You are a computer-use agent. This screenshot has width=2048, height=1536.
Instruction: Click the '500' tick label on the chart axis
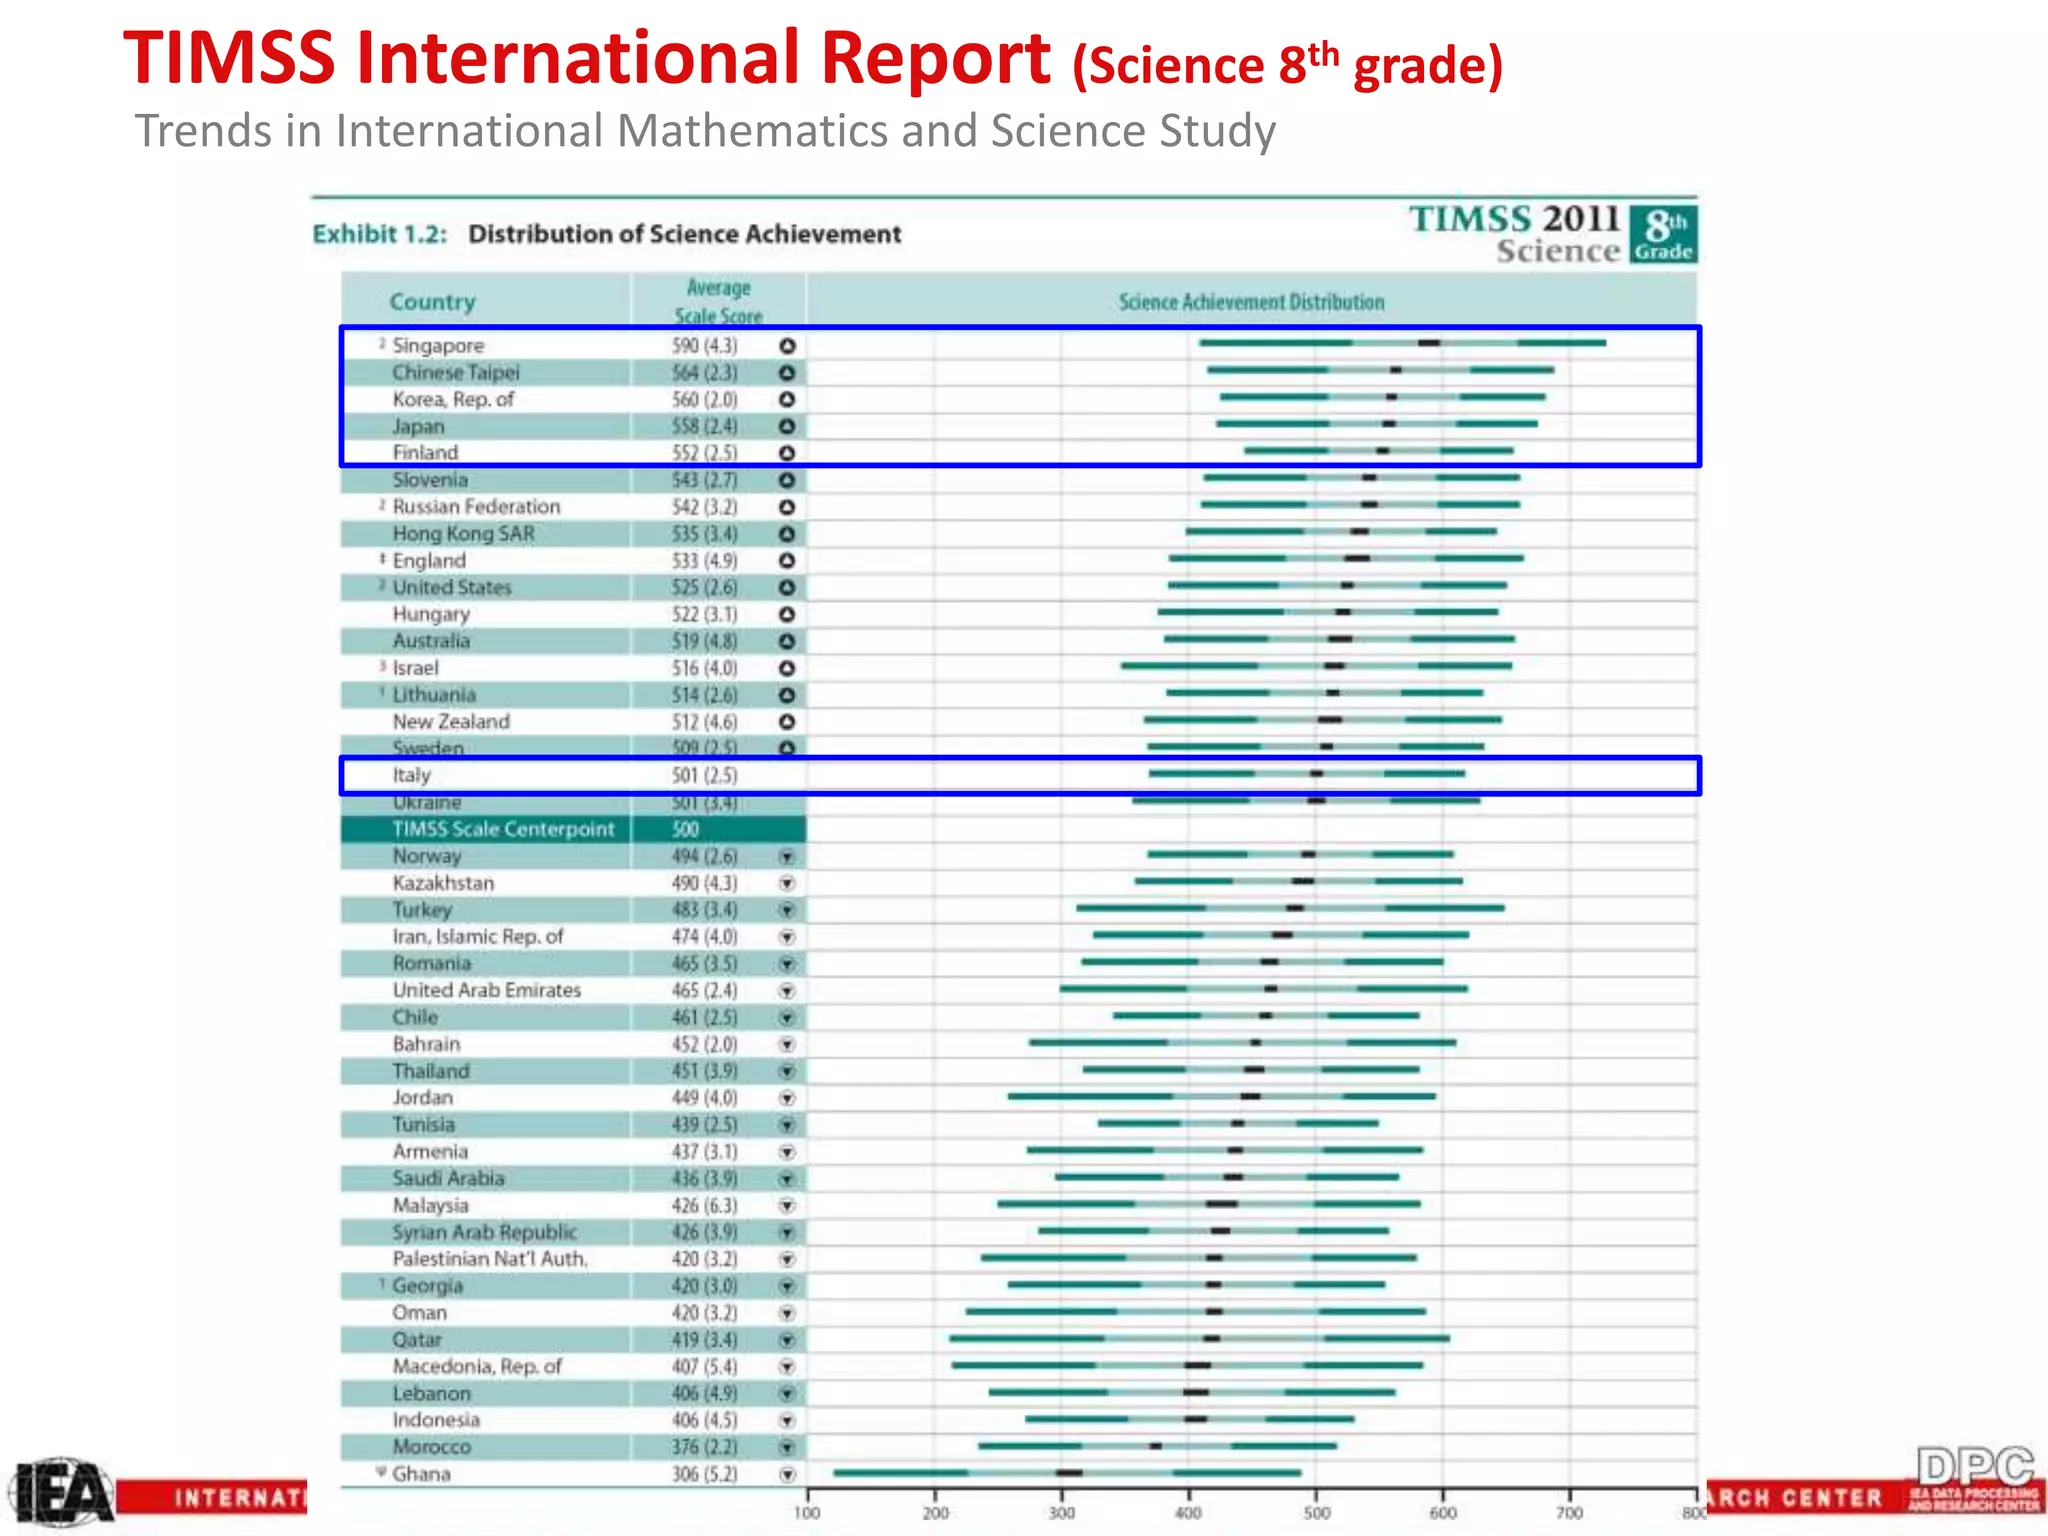[x=1316, y=1513]
